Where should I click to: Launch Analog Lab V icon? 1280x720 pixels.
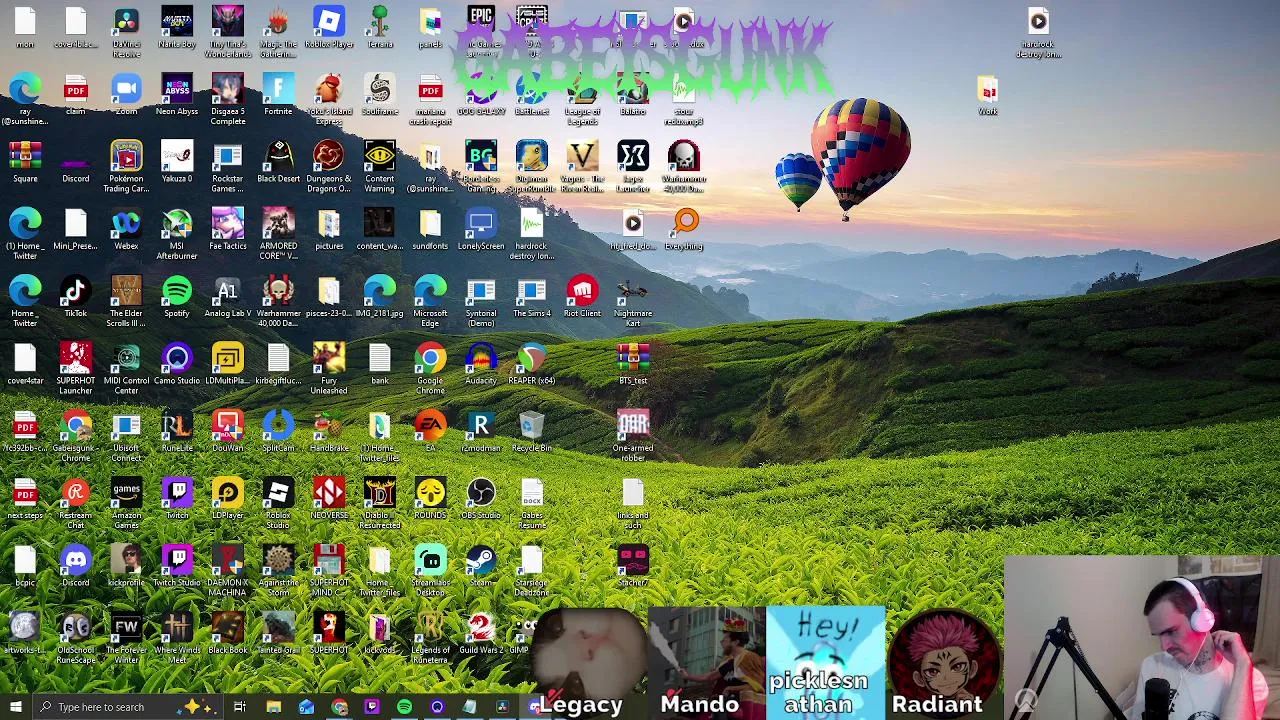coord(228,297)
